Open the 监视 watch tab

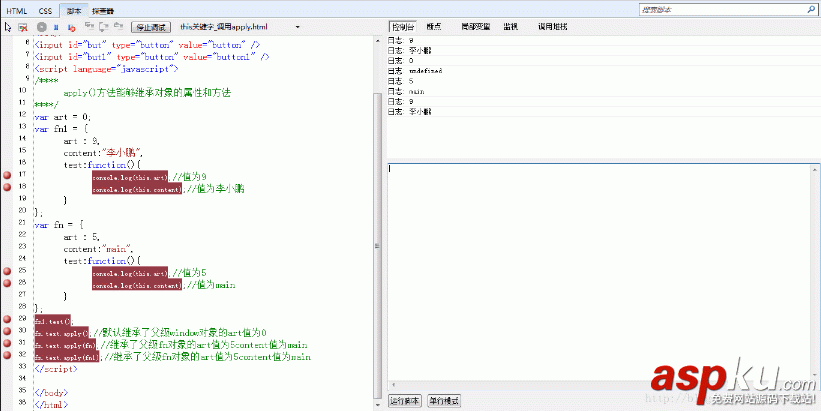pos(511,27)
